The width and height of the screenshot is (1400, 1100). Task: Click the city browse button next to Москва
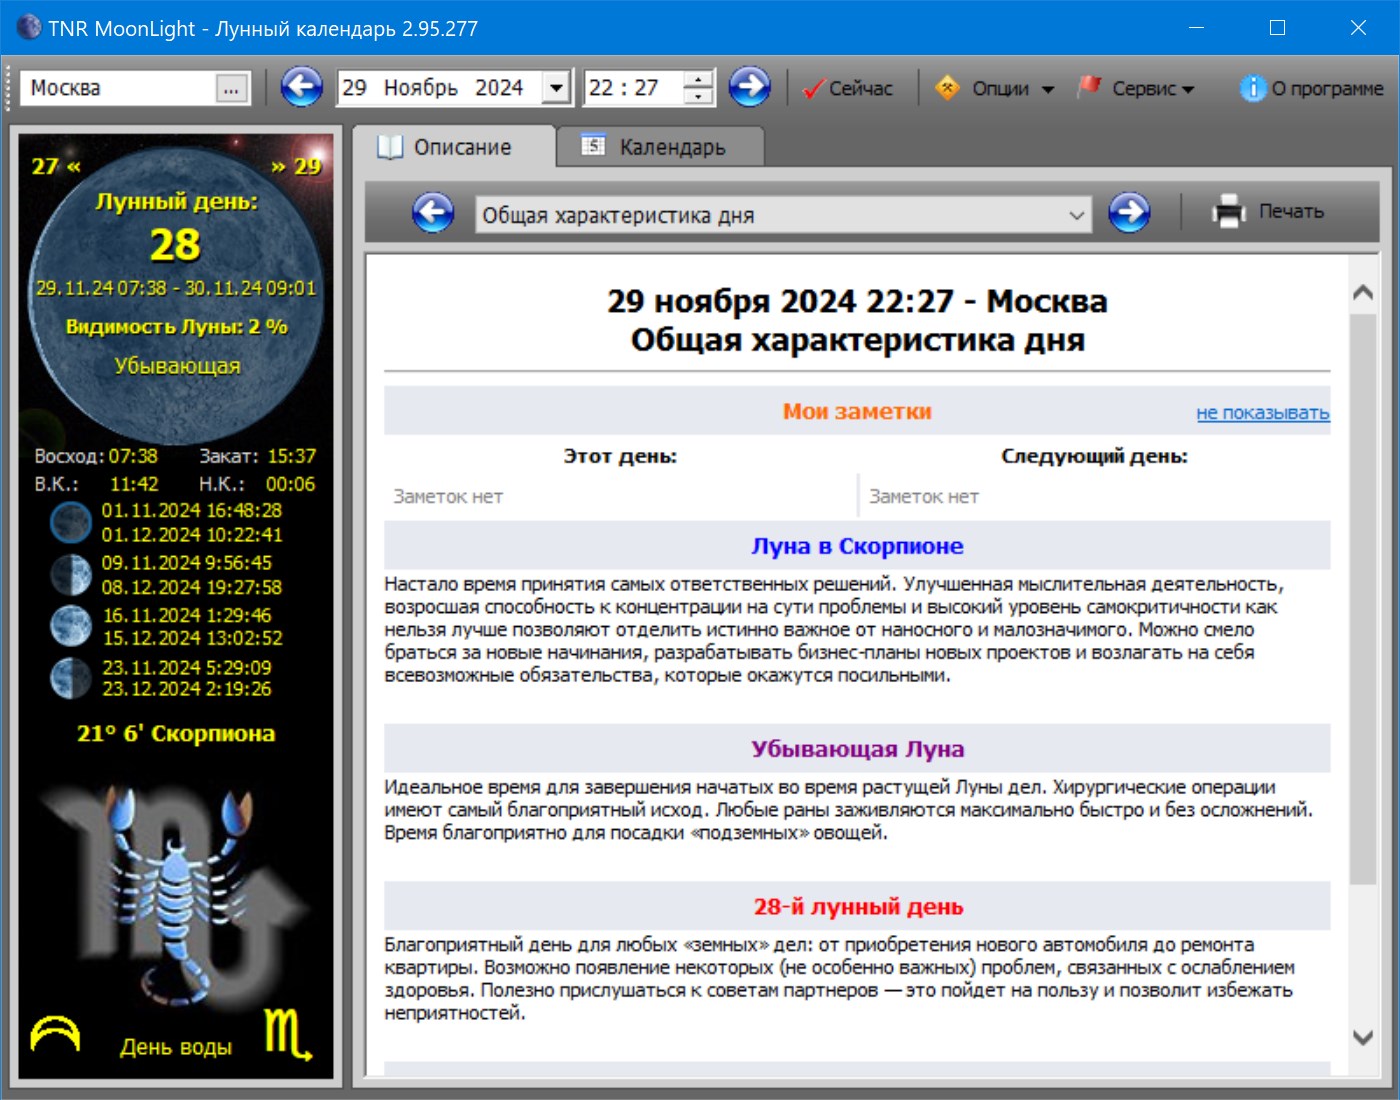[x=231, y=88]
